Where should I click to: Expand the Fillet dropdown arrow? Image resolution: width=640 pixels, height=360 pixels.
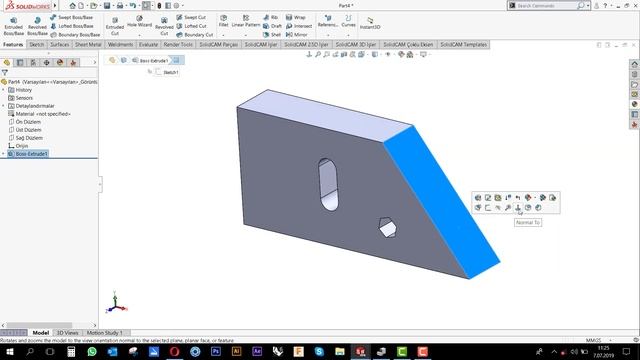point(223,36)
